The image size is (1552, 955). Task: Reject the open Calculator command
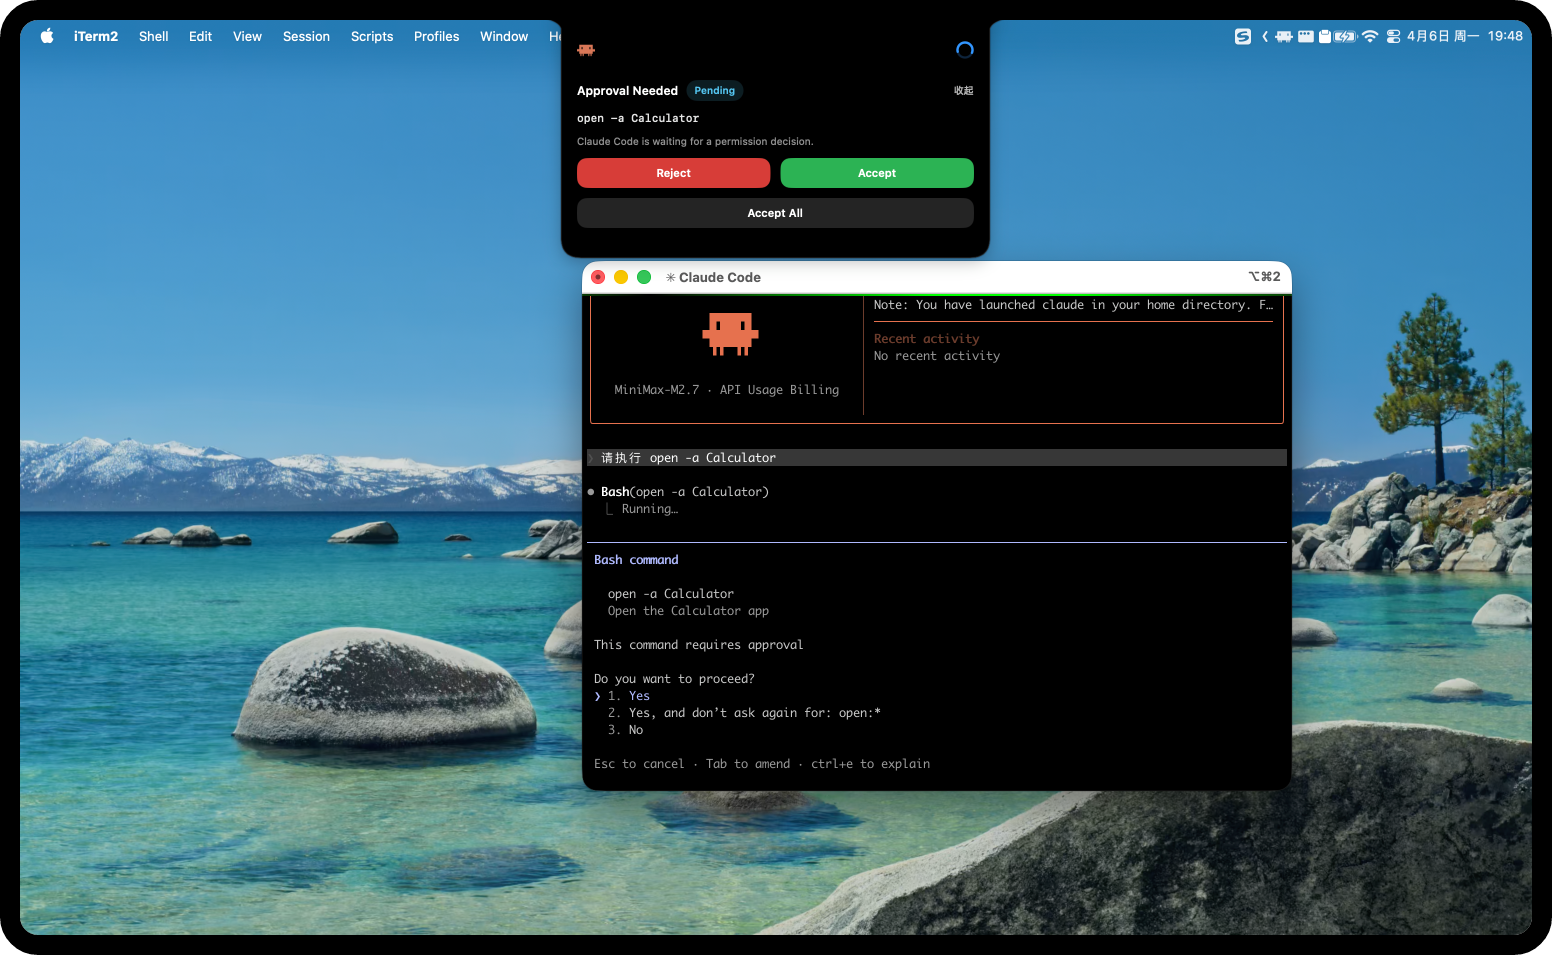pos(674,173)
